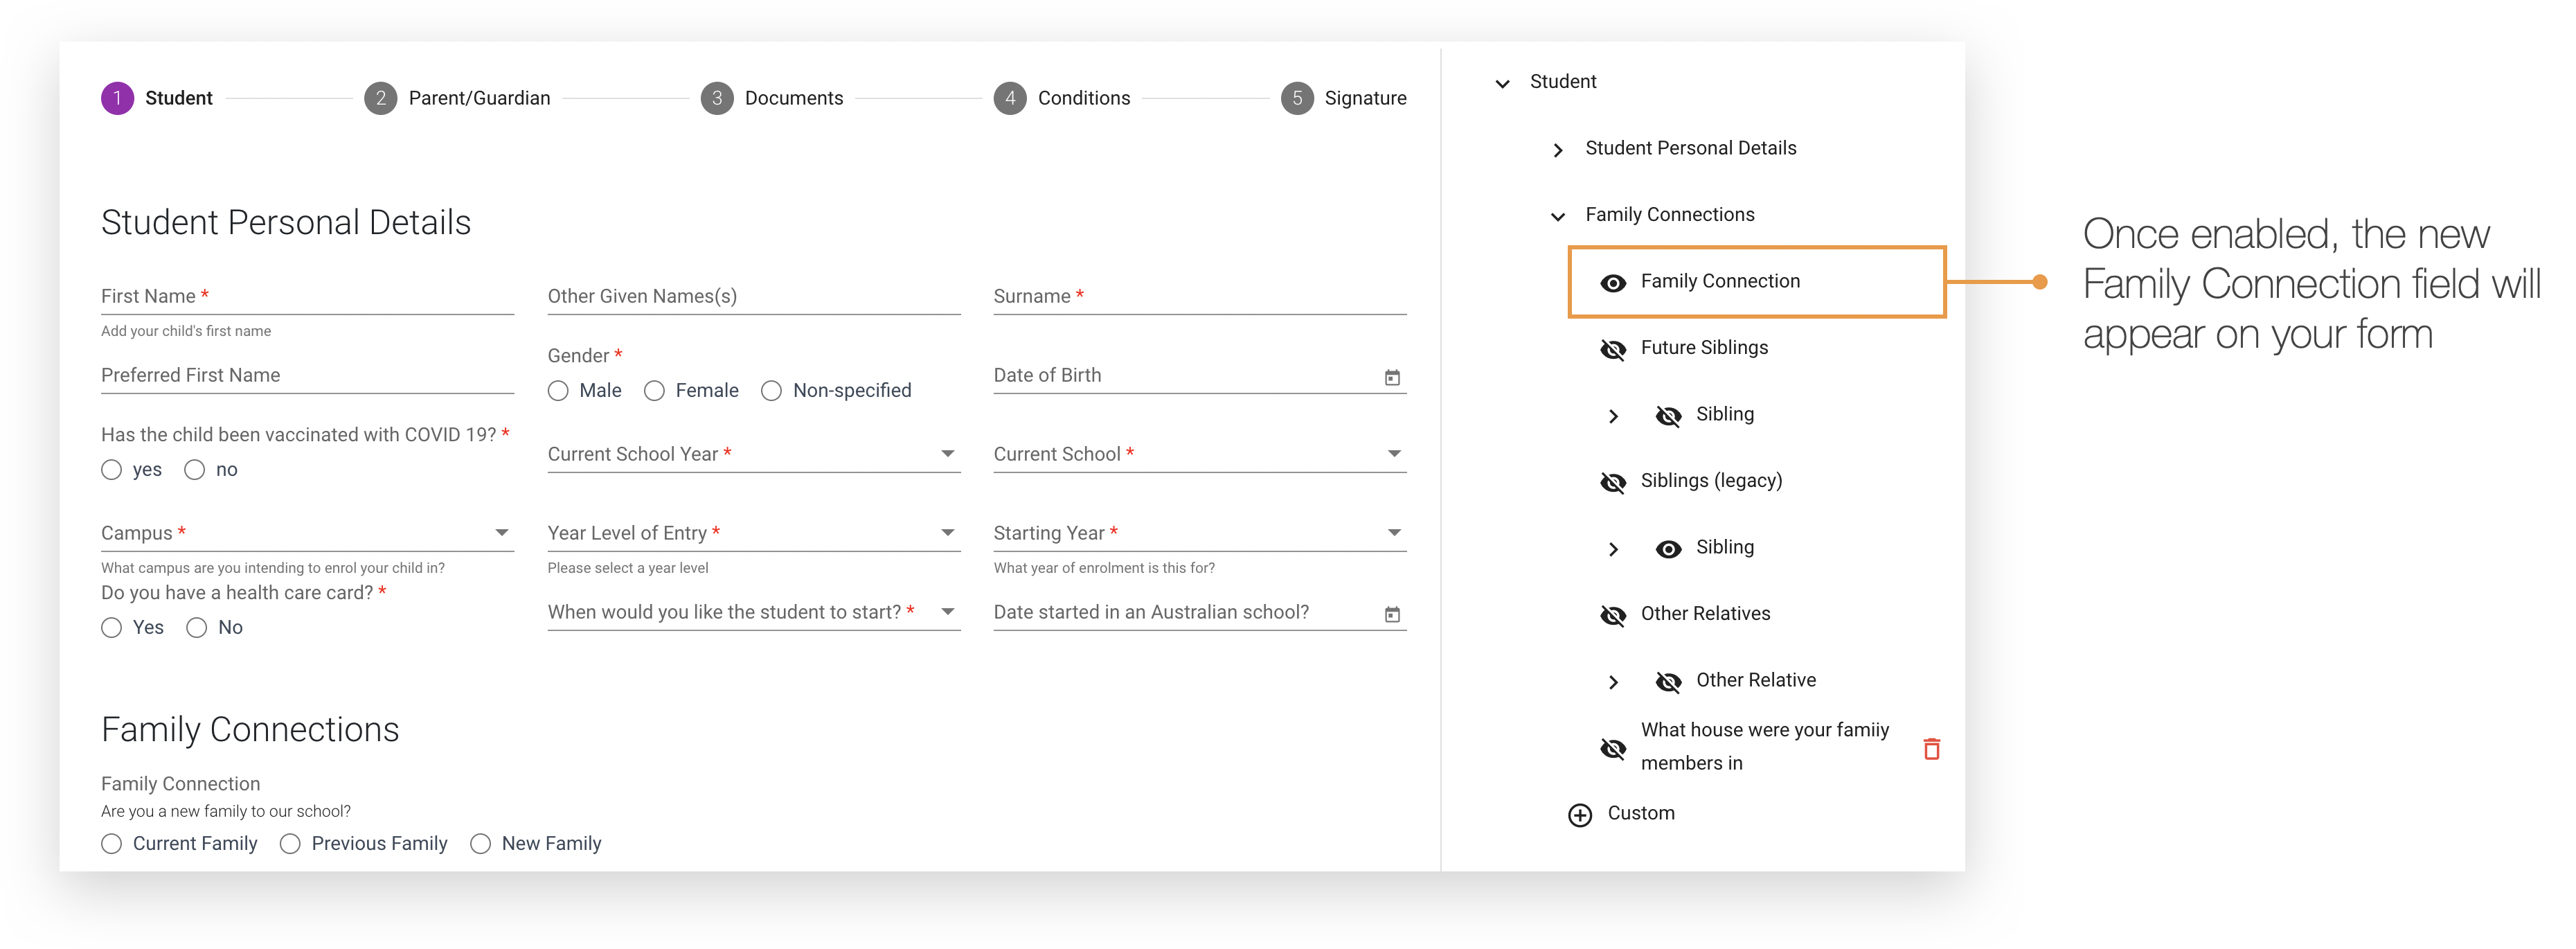The width and height of the screenshot is (2576, 949).
Task: Click "Student Personal Details" in the sidebar tree
Action: tap(1690, 148)
